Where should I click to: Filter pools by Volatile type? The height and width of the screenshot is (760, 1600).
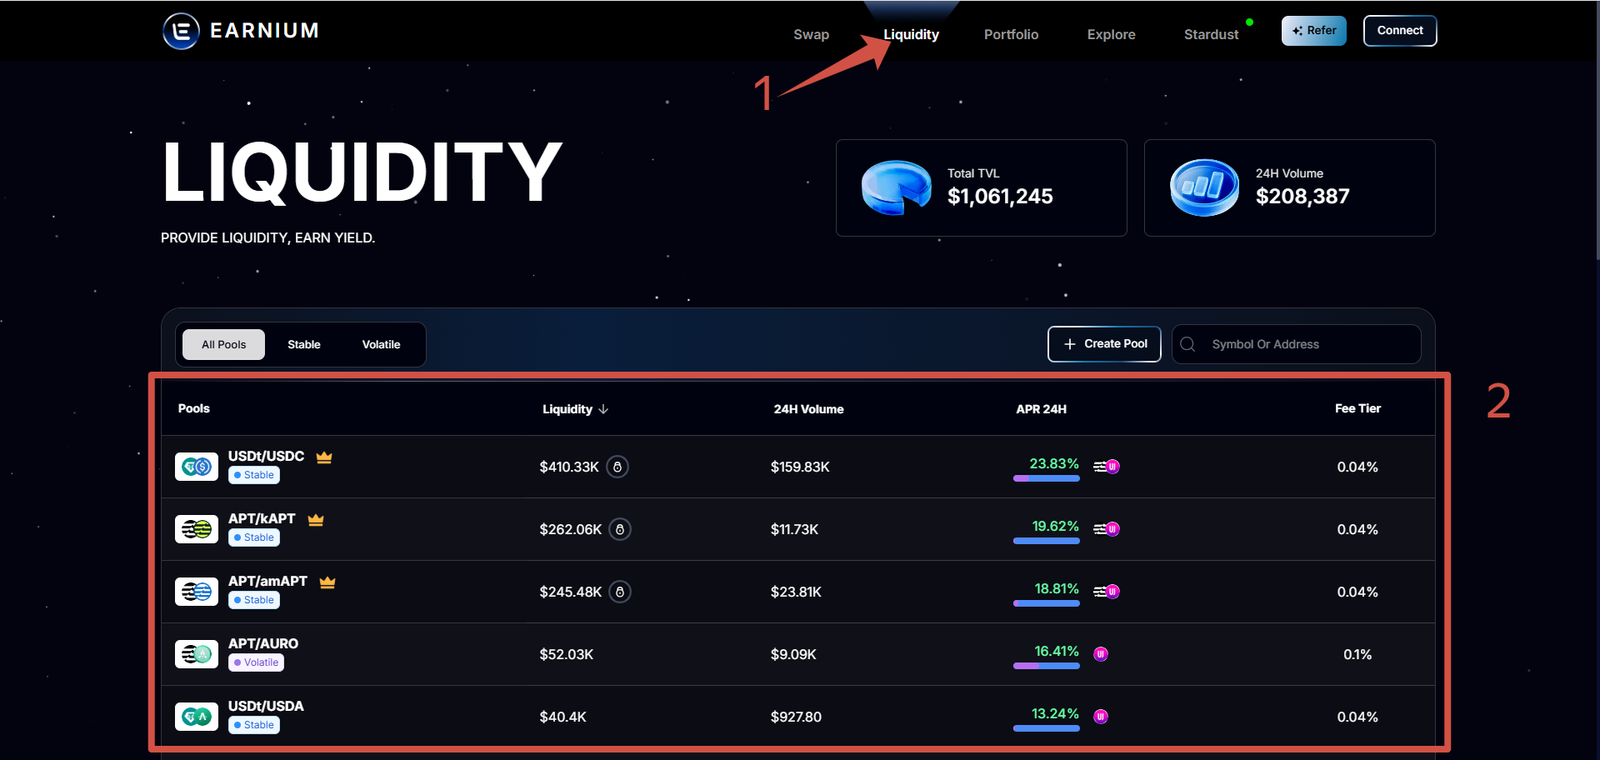(381, 345)
